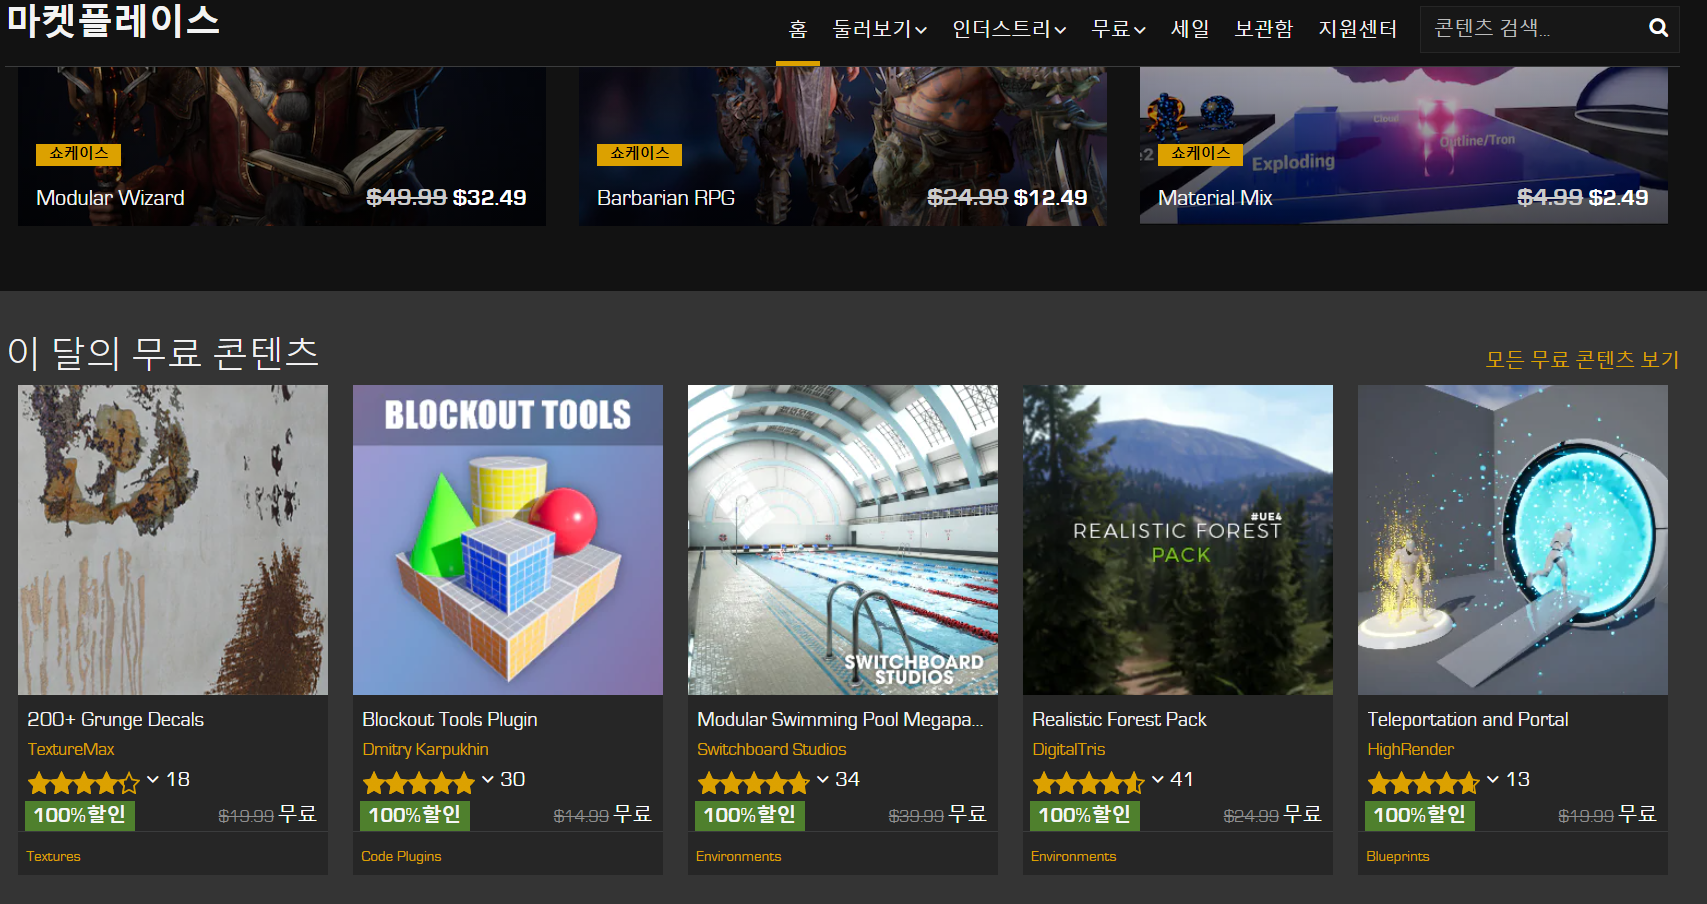Click 무료 price on Teleportation and Portal
This screenshot has width=1707, height=904.
click(1637, 815)
